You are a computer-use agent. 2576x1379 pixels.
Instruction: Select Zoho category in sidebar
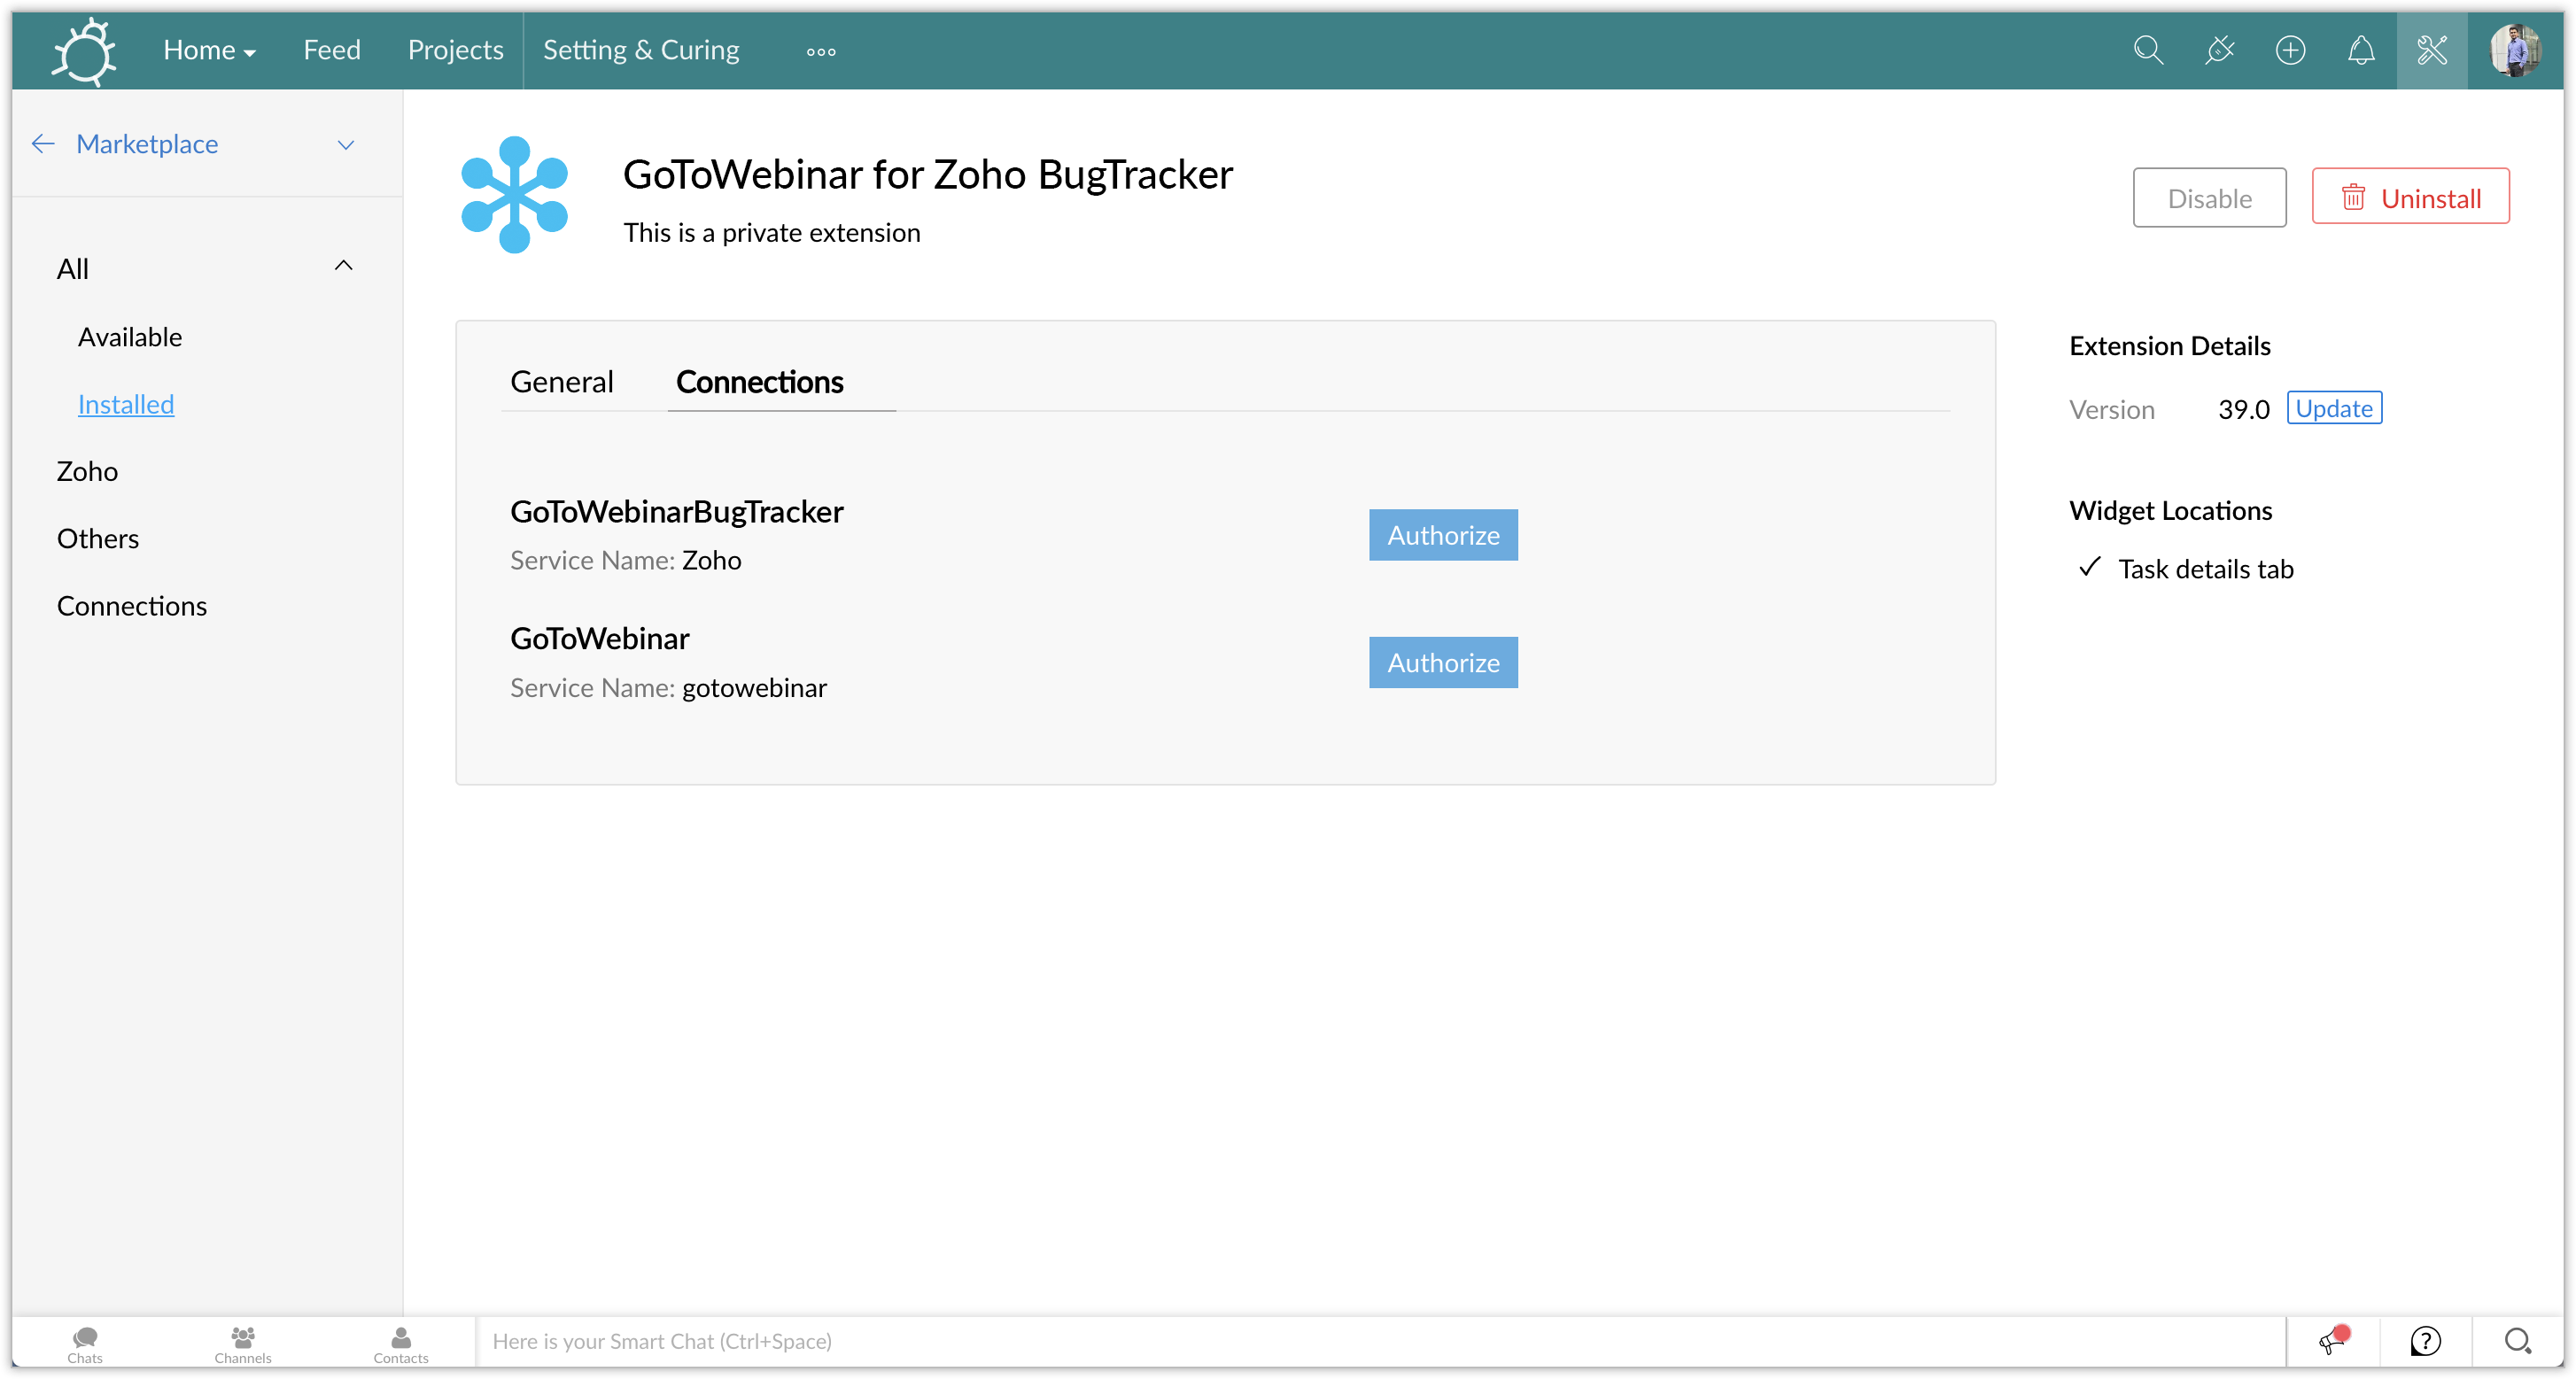point(87,471)
